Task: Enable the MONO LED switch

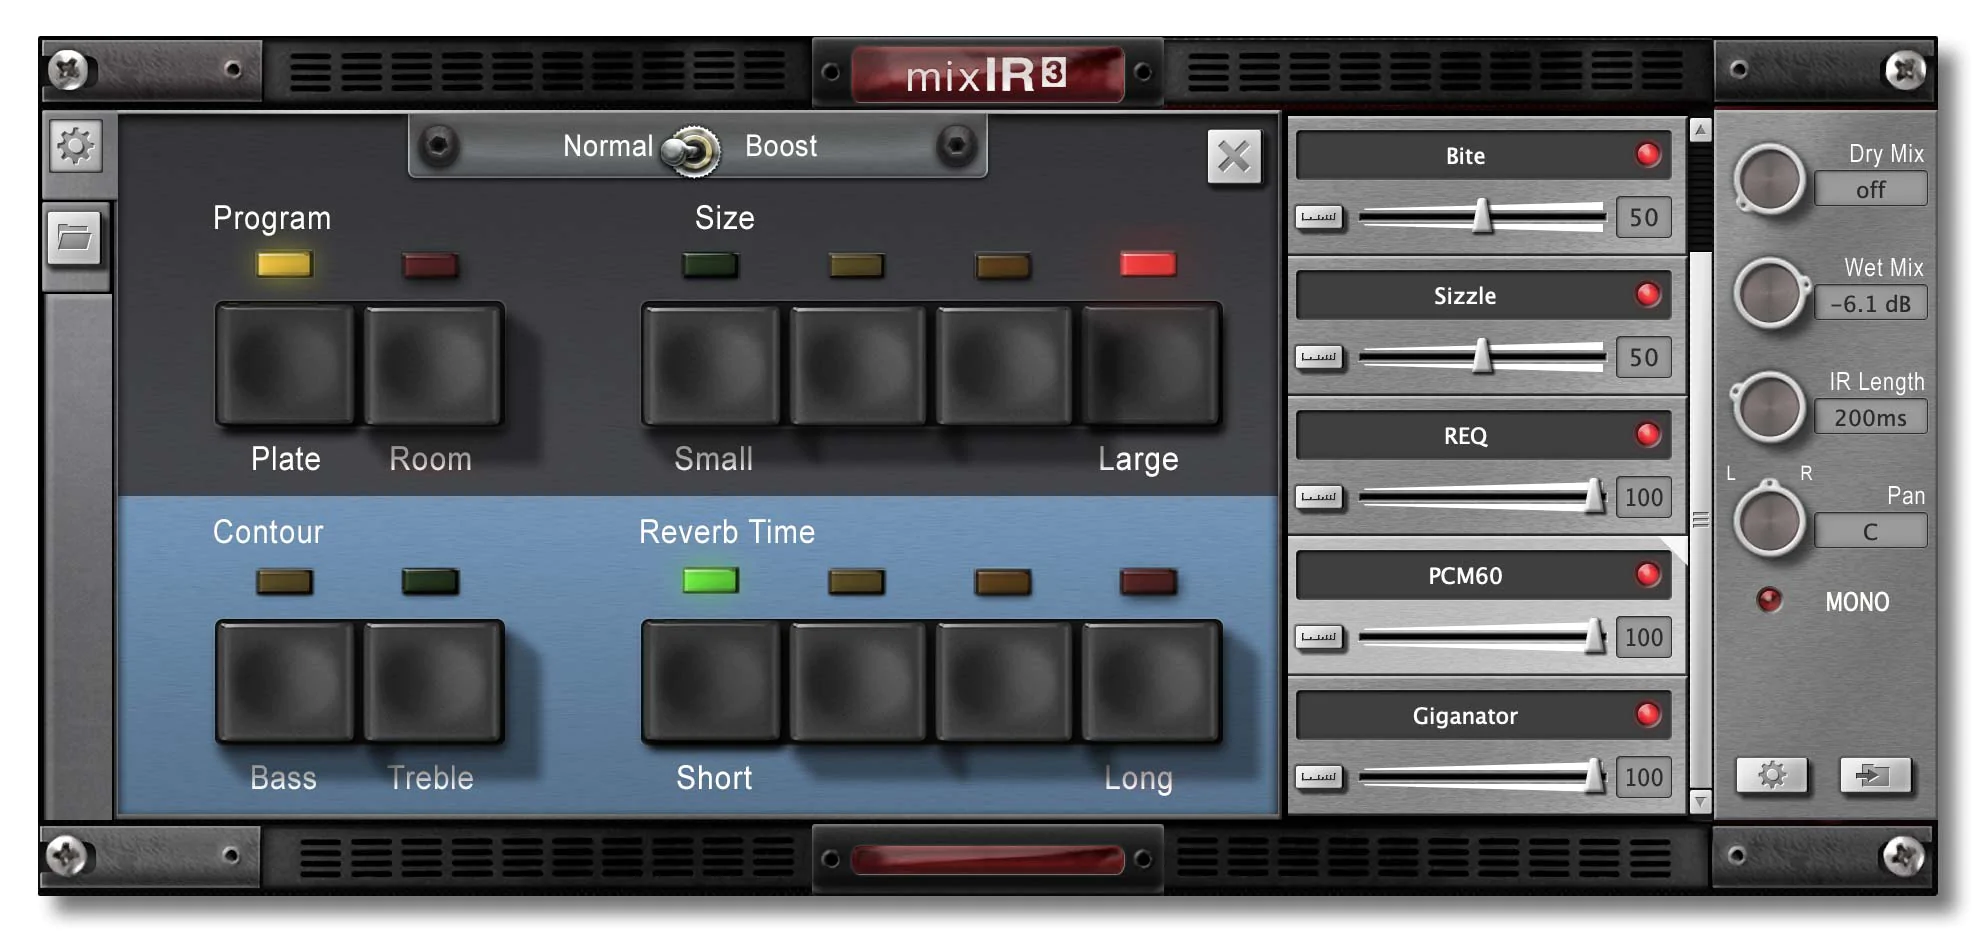Action: pos(1769,600)
